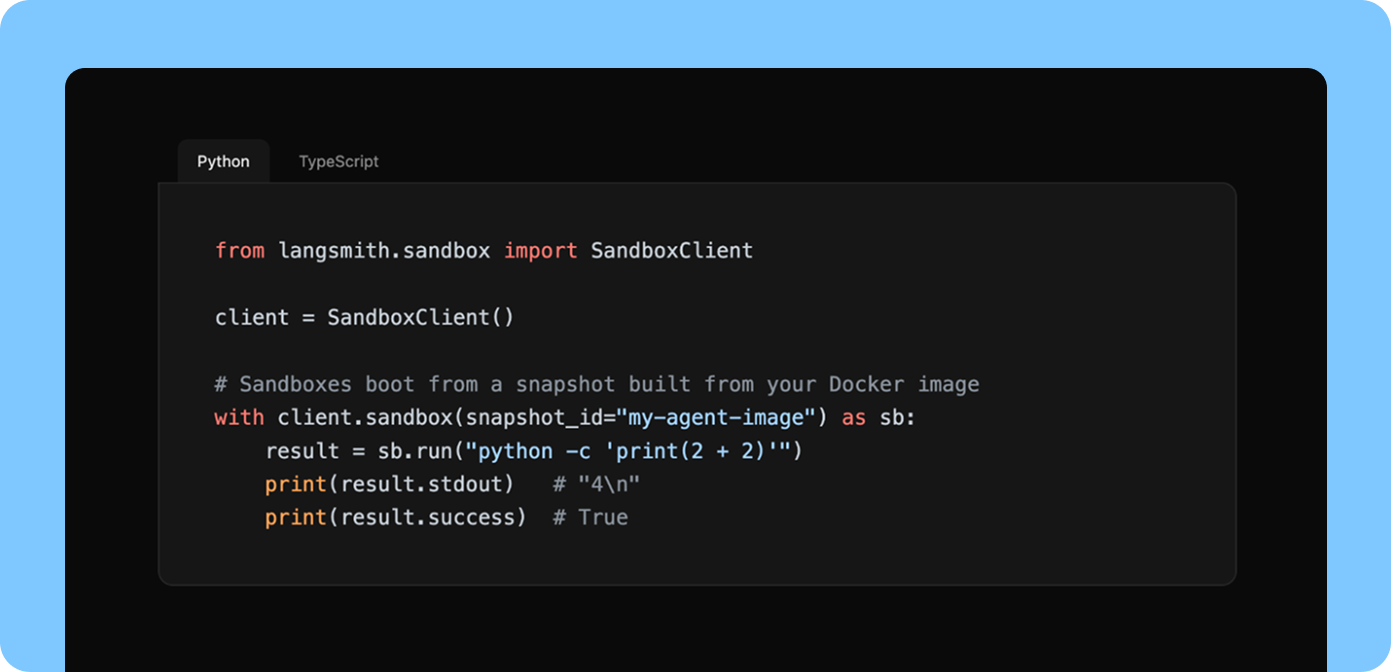The height and width of the screenshot is (672, 1391).
Task: Click the 'with' keyword
Action: [x=240, y=417]
